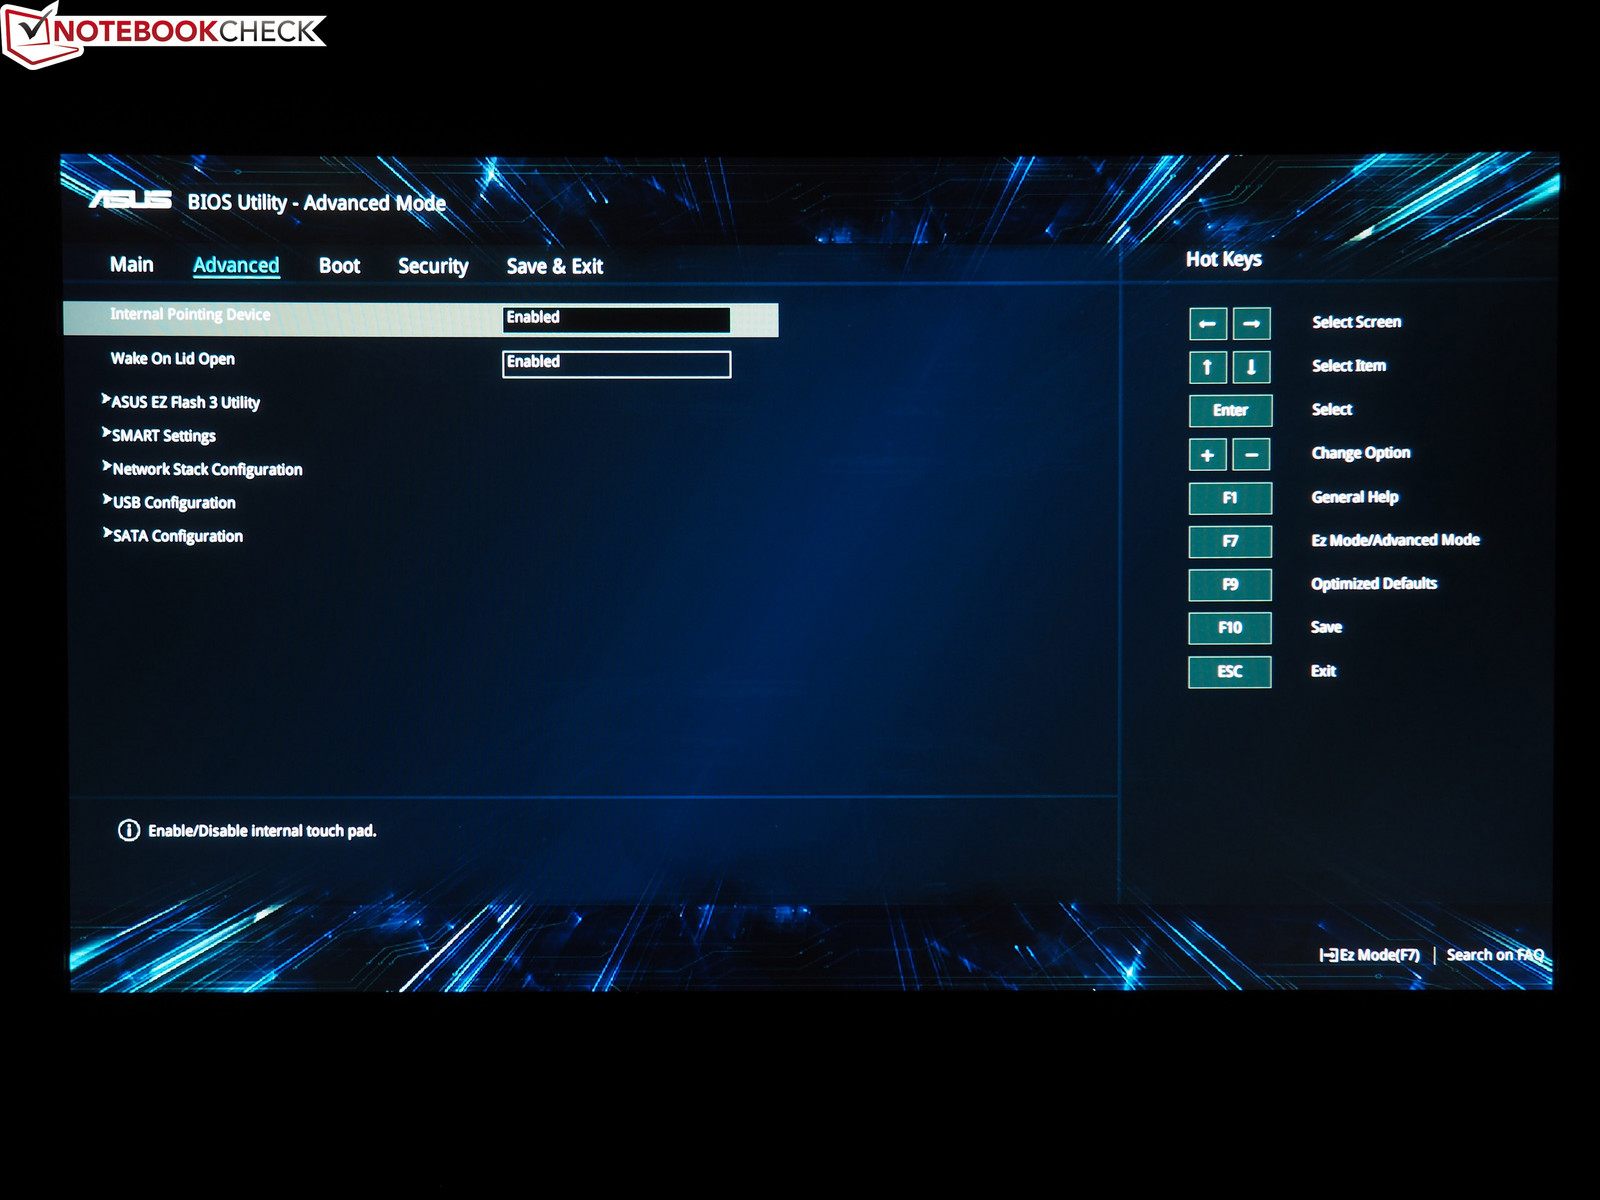Image resolution: width=1600 pixels, height=1200 pixels.
Task: Click the ESC Exit key
Action: tap(1230, 672)
